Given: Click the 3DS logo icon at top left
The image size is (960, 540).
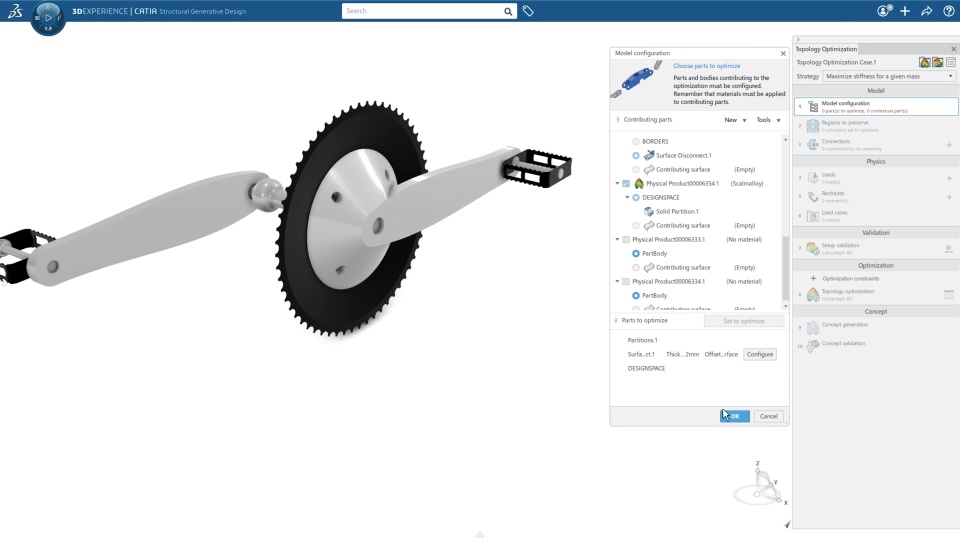Looking at the screenshot, I should coord(15,10).
